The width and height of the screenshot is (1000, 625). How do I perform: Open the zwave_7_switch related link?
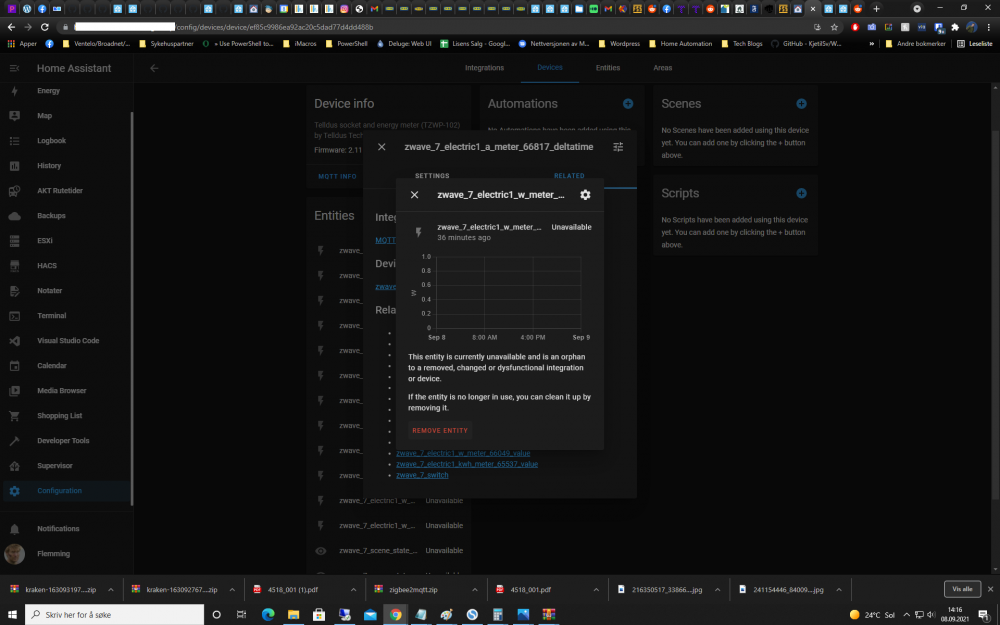[x=422, y=475]
